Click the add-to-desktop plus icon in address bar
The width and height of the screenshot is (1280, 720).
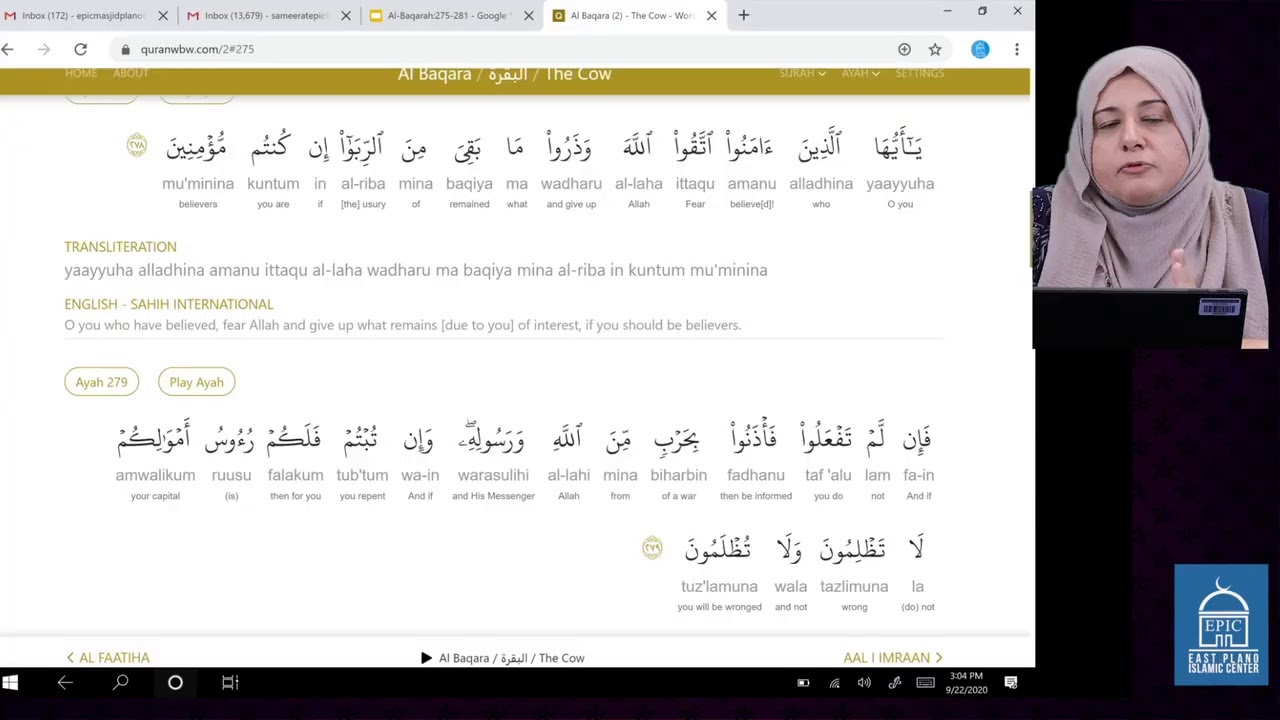pos(904,49)
